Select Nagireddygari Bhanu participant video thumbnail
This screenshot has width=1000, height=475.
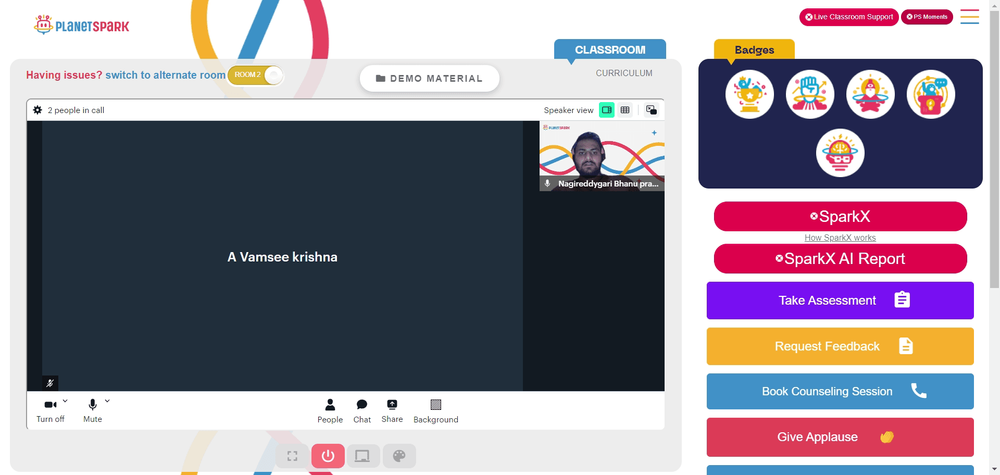click(x=602, y=156)
